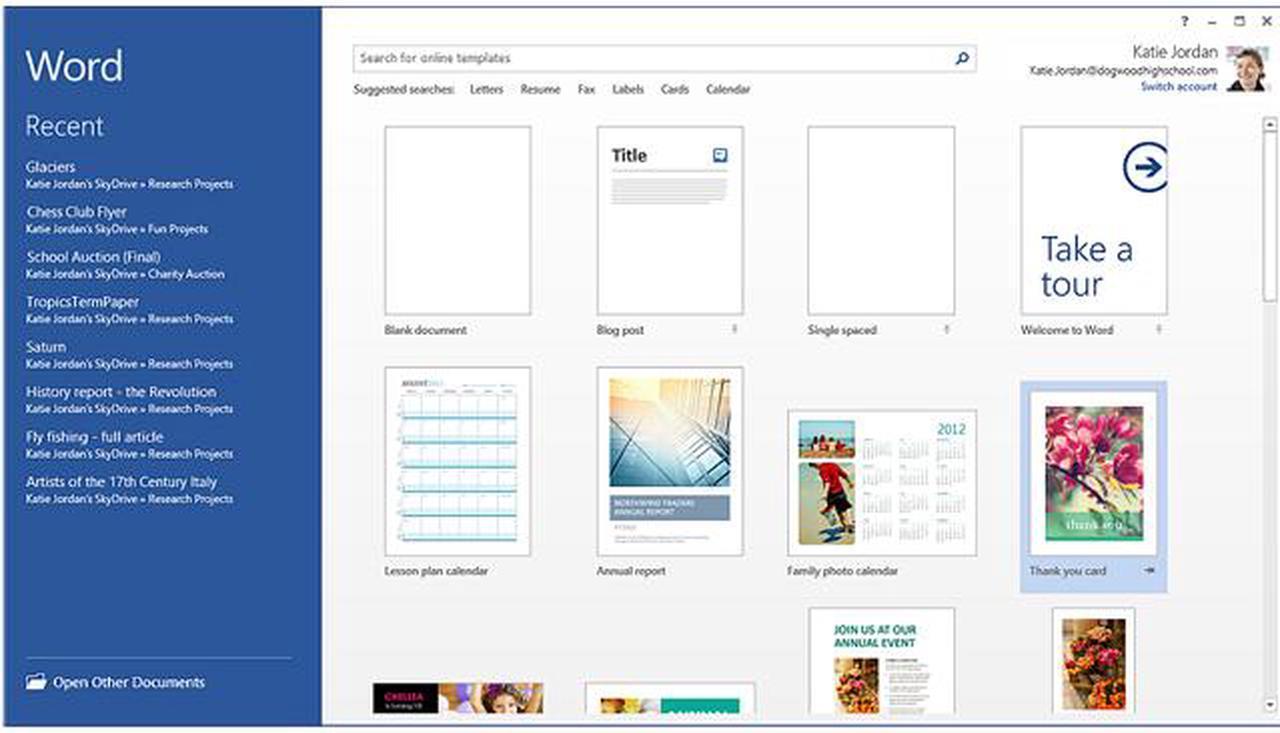The image size is (1280, 733).
Task: Open the recent Saturn document
Action: click(x=129, y=354)
